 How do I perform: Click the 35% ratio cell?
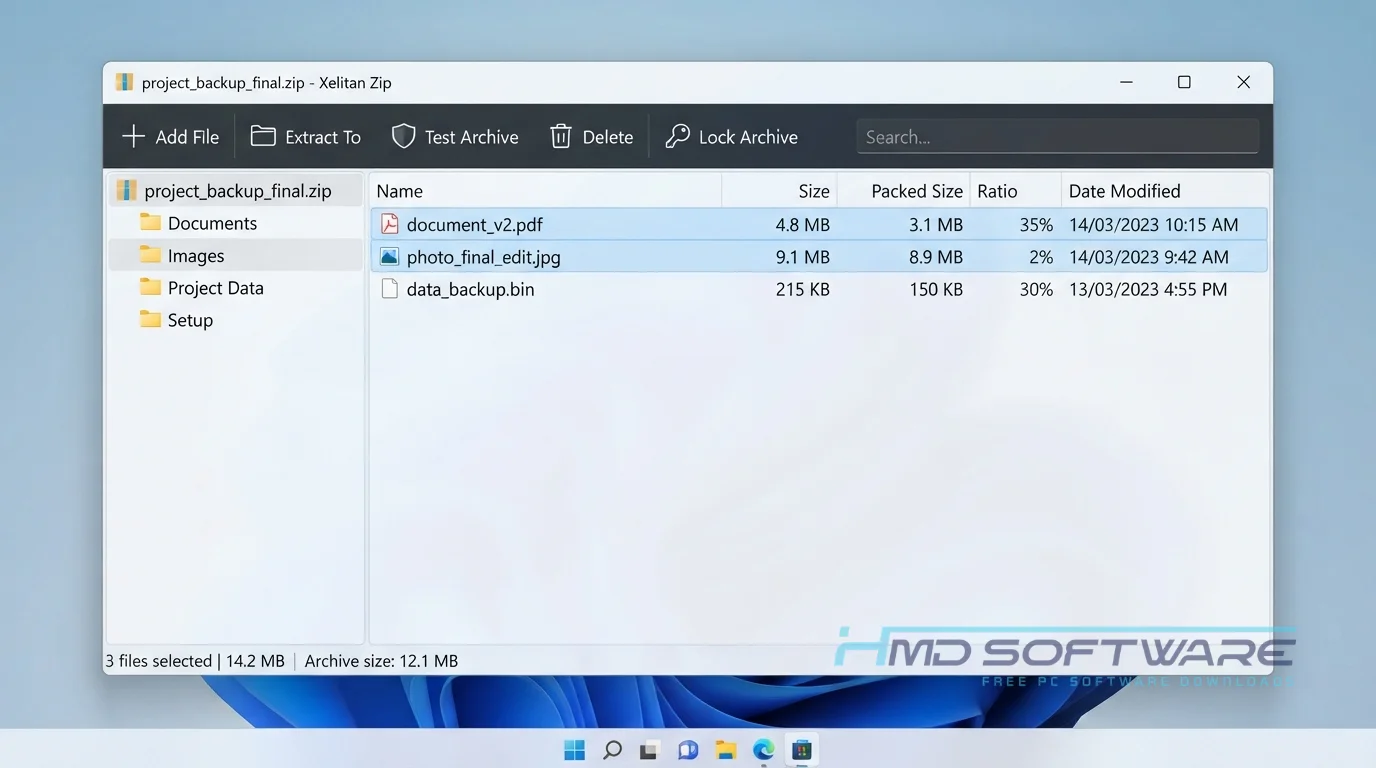1036,225
